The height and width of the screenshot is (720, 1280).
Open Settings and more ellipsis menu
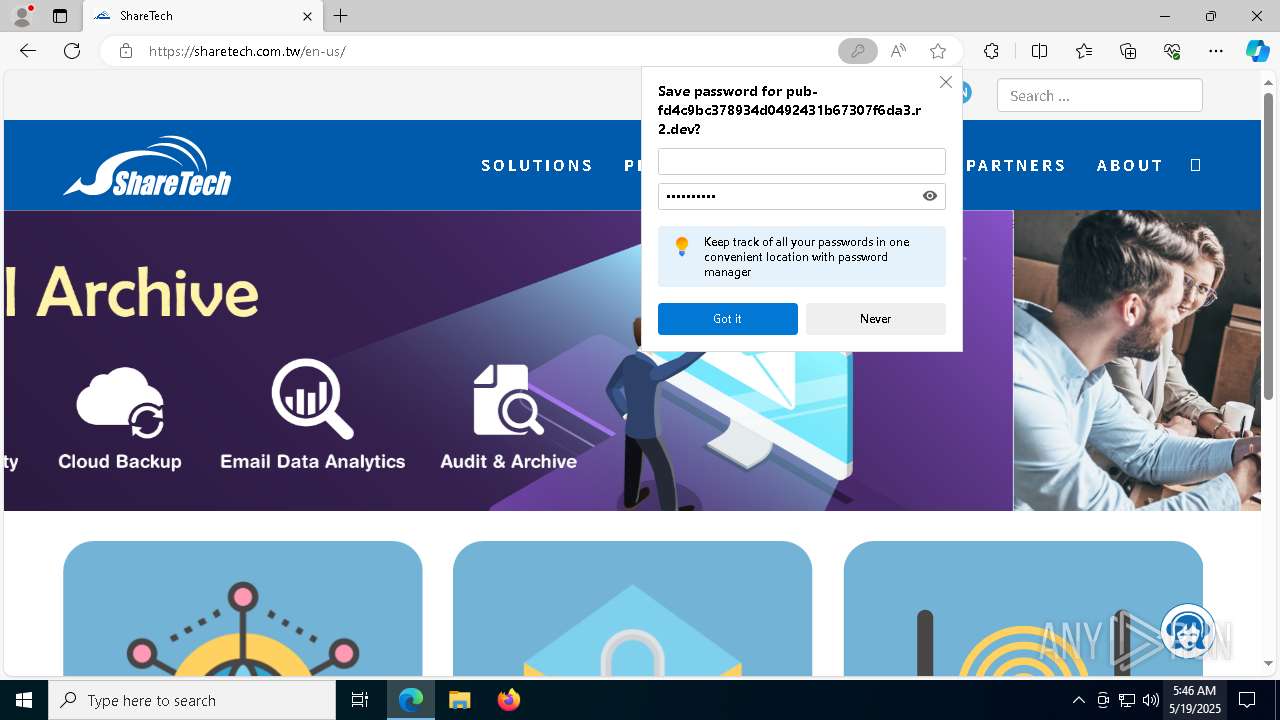[1216, 51]
